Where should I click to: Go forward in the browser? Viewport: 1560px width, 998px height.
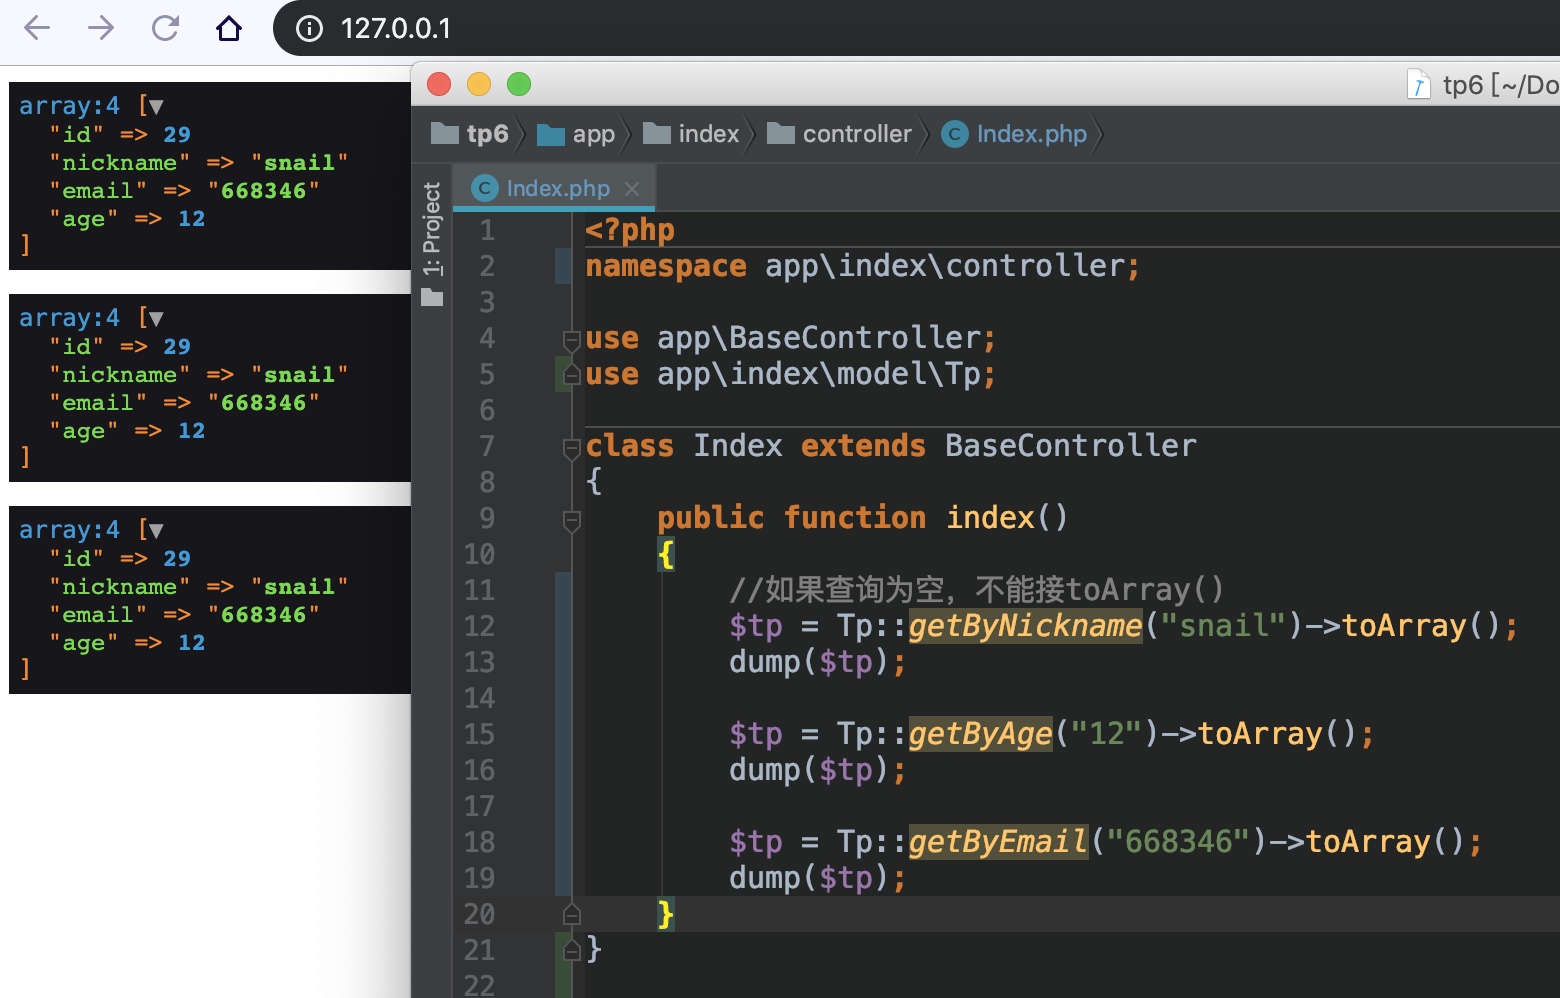(101, 28)
